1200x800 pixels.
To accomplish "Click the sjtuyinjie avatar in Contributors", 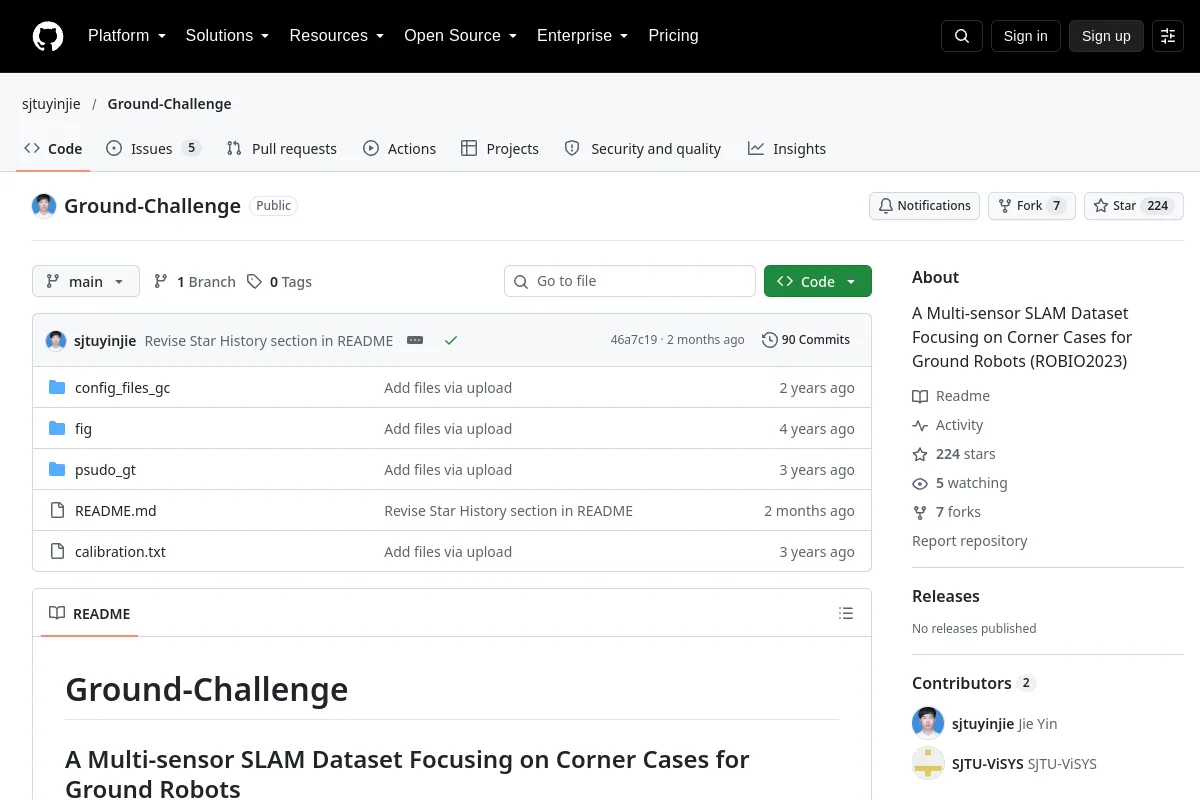I will [928, 723].
